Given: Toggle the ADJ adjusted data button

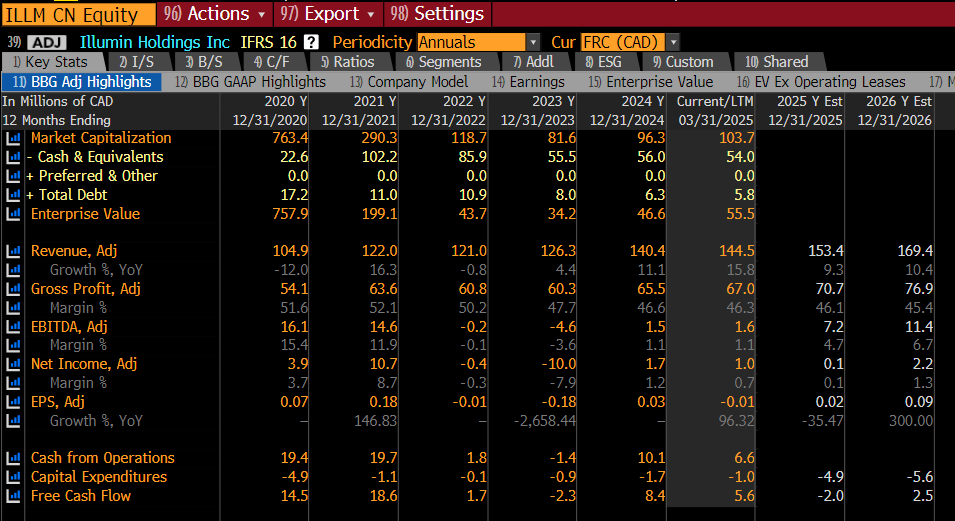Looking at the screenshot, I should pyautogui.click(x=47, y=43).
